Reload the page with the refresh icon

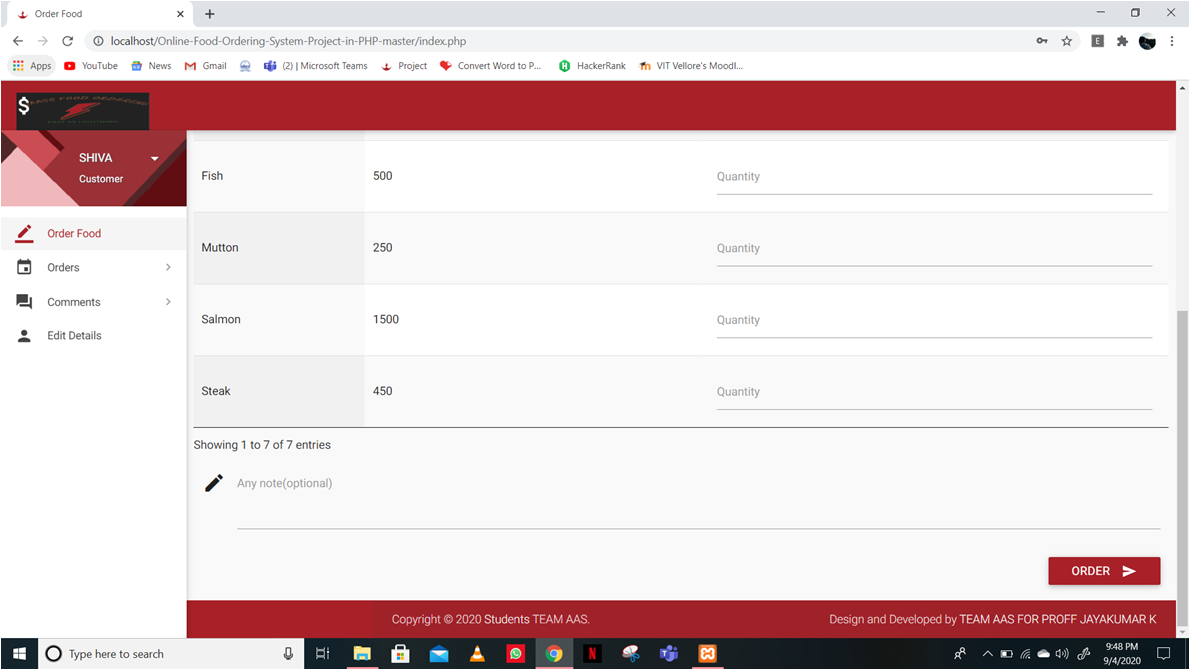click(67, 41)
